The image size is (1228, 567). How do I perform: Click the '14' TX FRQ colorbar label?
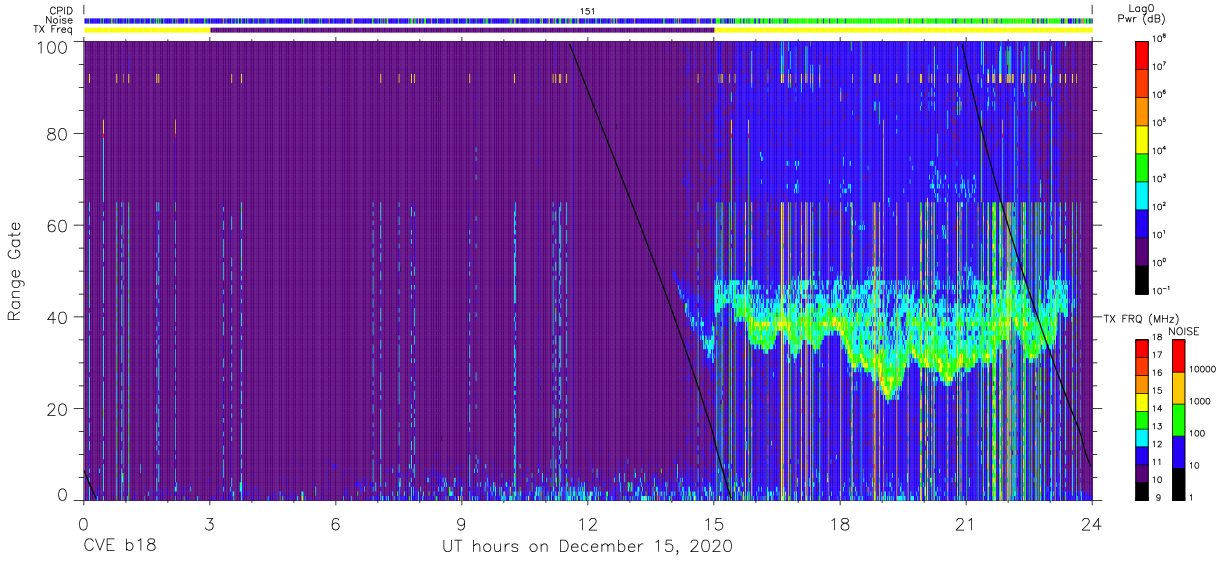click(1159, 410)
